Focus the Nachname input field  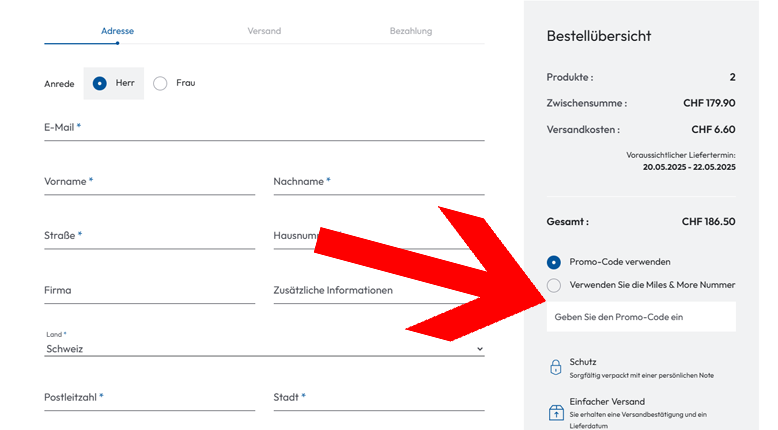tap(378, 183)
